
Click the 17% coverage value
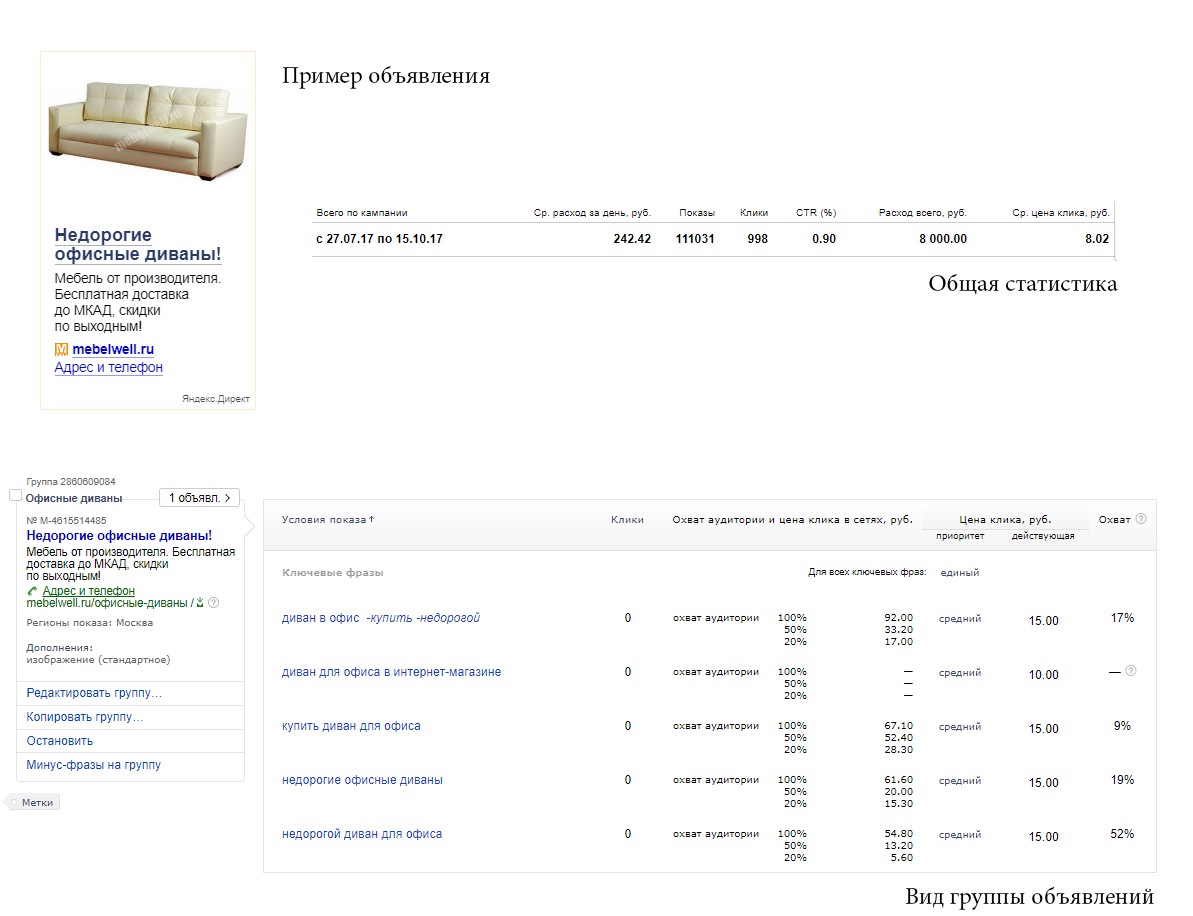[x=1122, y=618]
